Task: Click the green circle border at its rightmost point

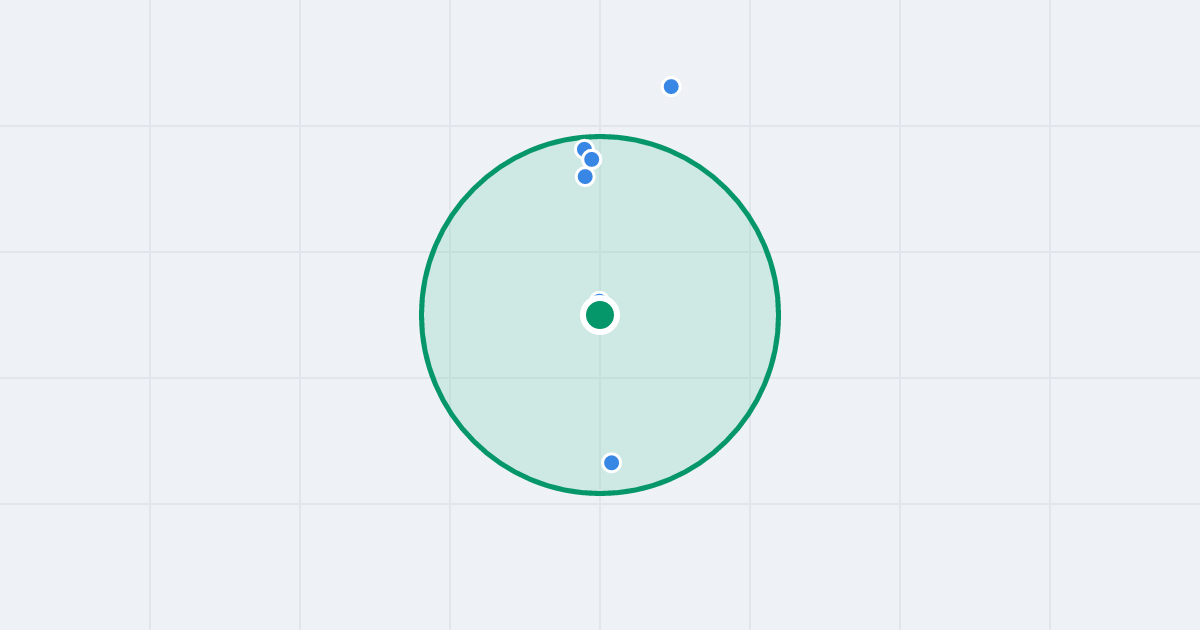Action: (x=778, y=315)
